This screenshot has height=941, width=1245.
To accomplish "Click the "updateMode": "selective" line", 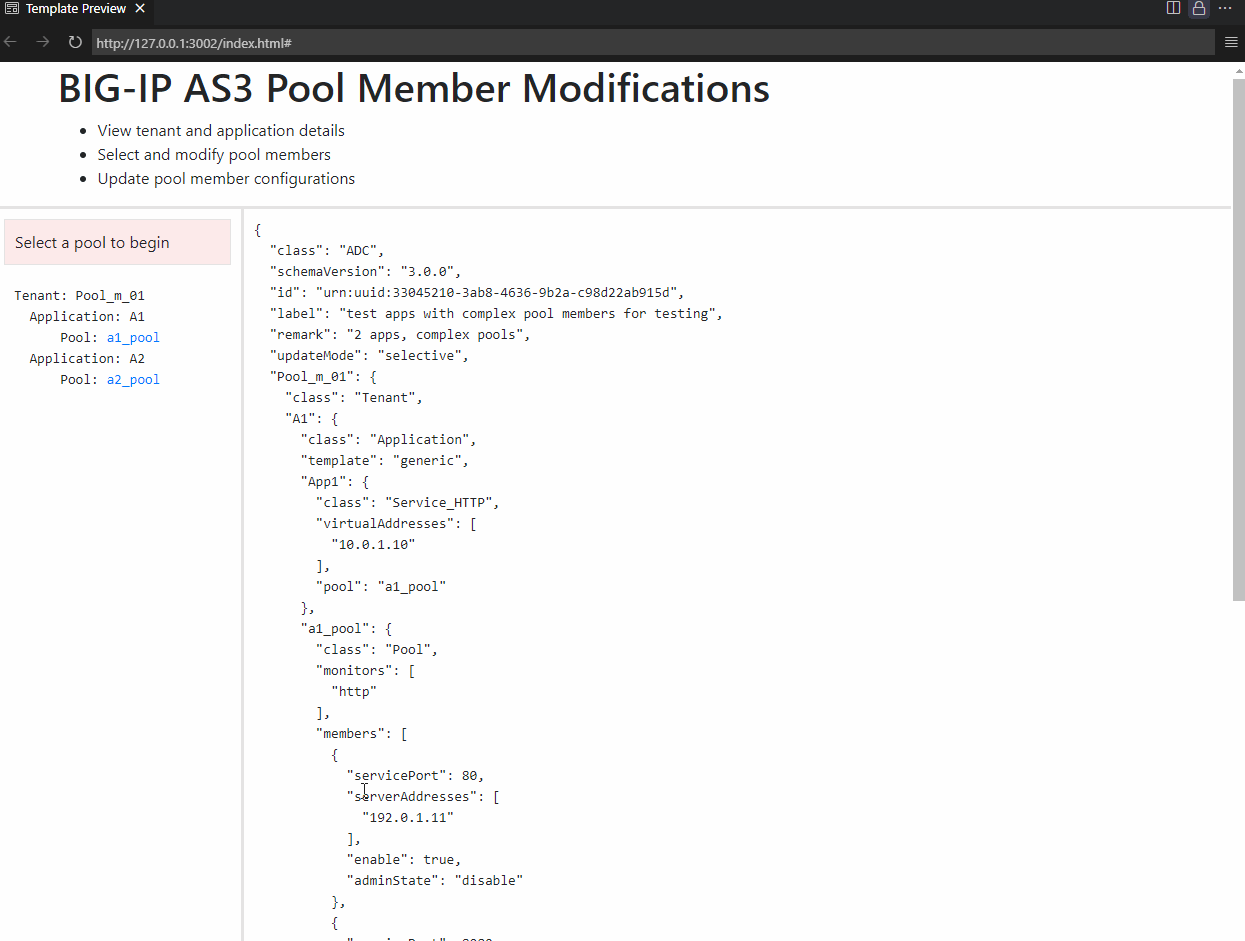I will point(369,356).
